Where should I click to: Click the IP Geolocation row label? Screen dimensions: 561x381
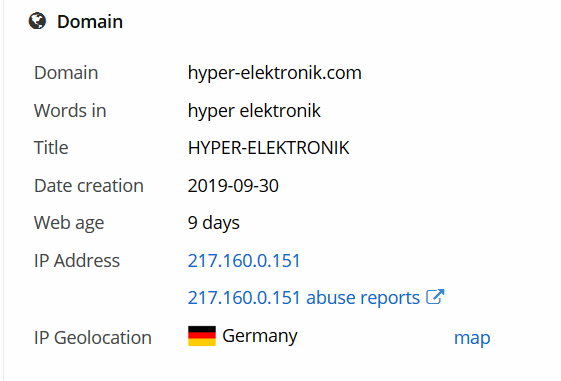click(x=93, y=338)
